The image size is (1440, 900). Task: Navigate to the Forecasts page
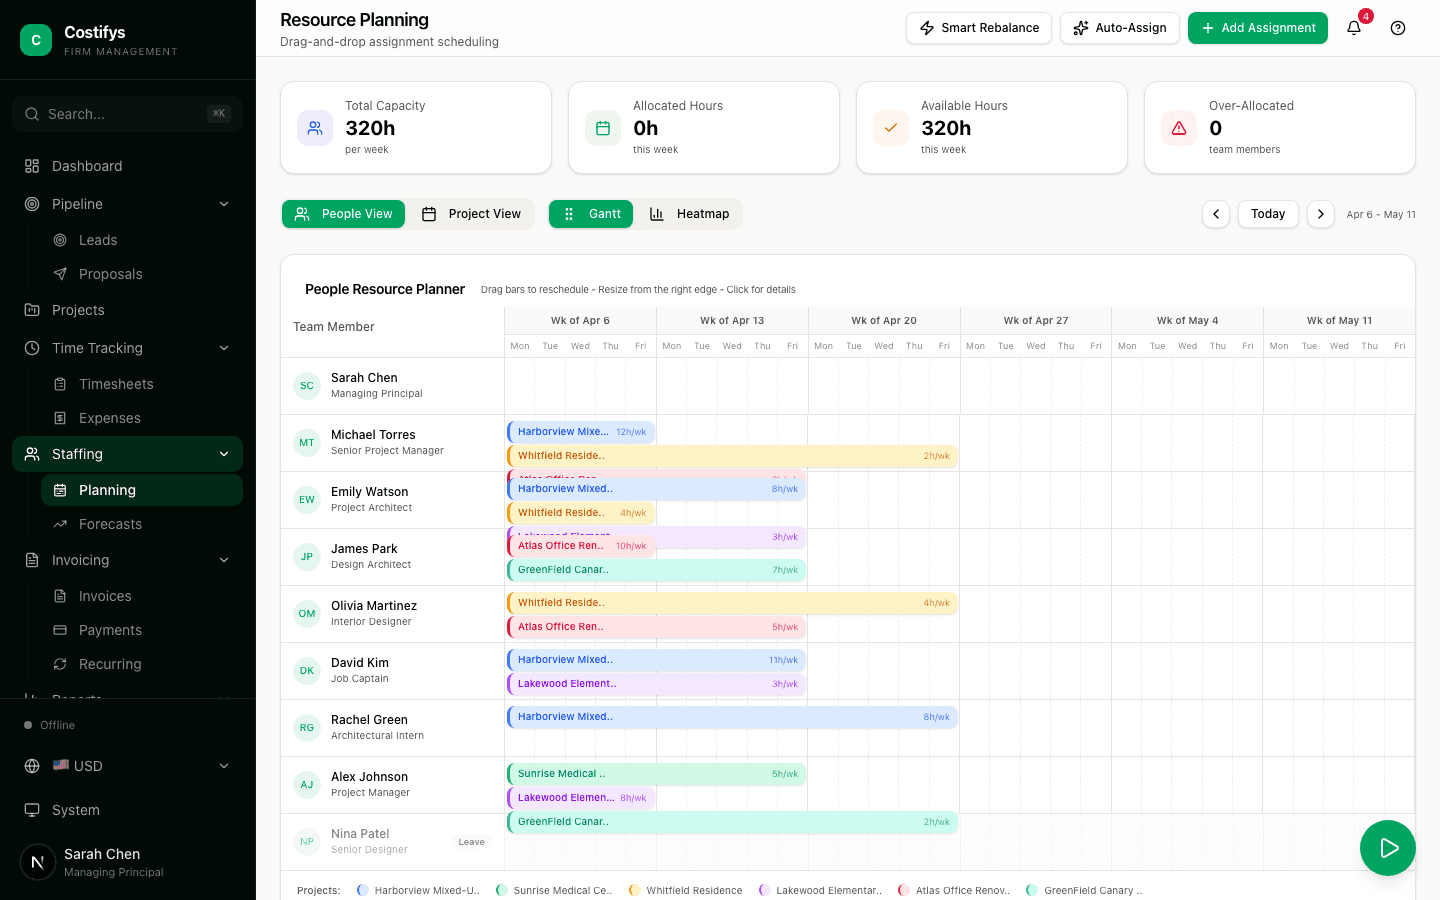[110, 524]
